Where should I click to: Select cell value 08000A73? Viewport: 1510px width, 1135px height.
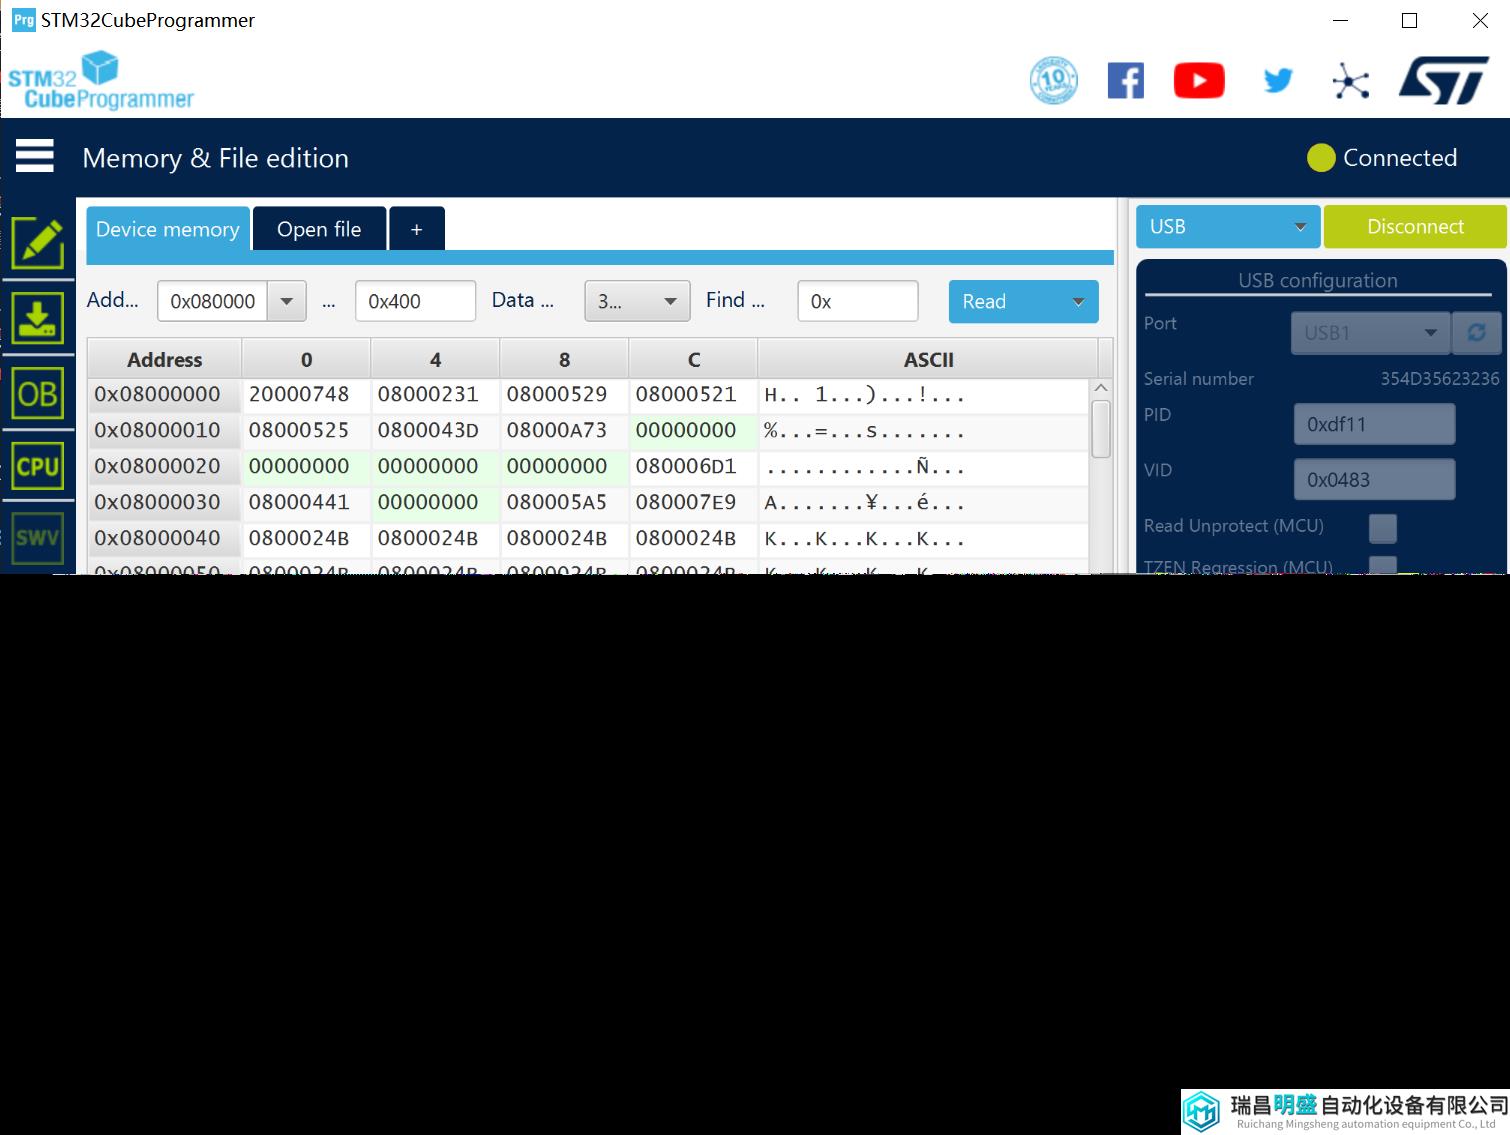pos(564,430)
